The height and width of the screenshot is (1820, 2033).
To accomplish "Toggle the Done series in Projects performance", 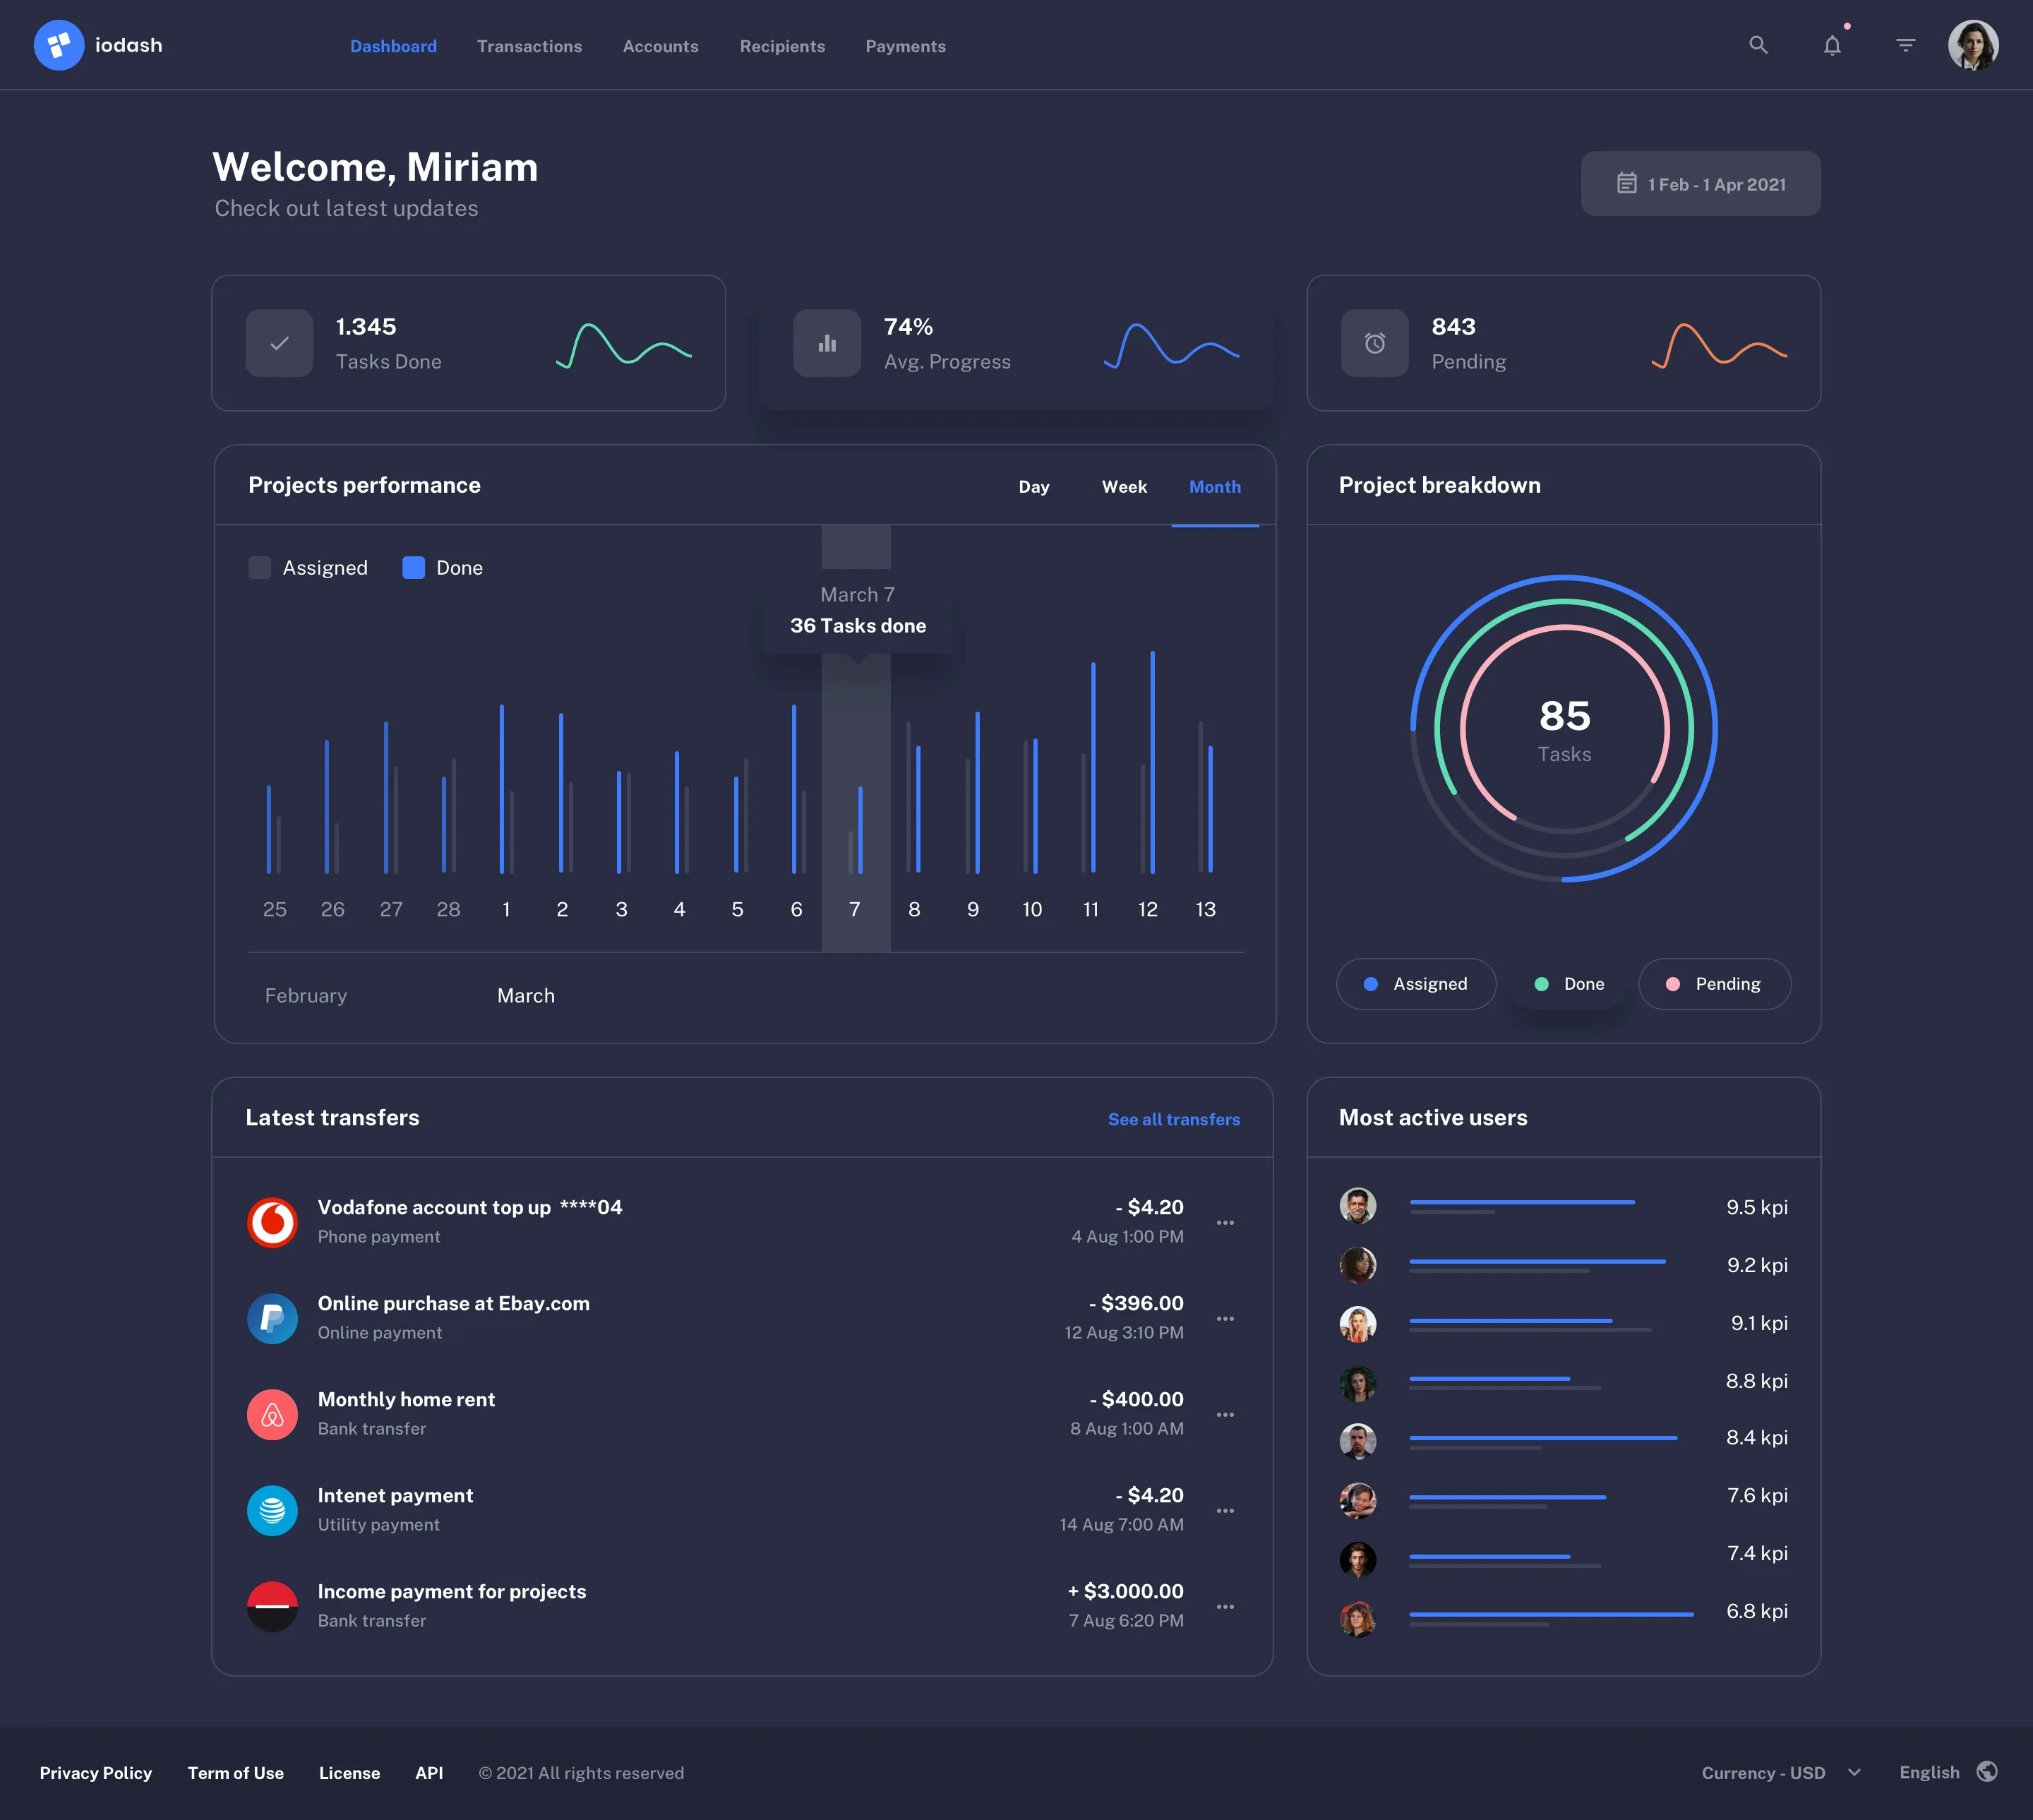I will pyautogui.click(x=441, y=567).
